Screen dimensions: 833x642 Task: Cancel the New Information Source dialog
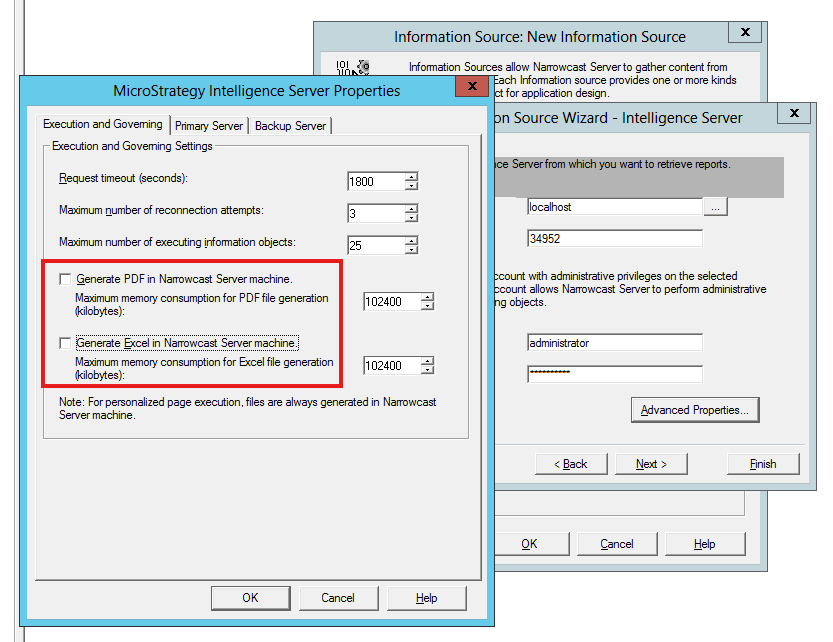click(x=617, y=544)
